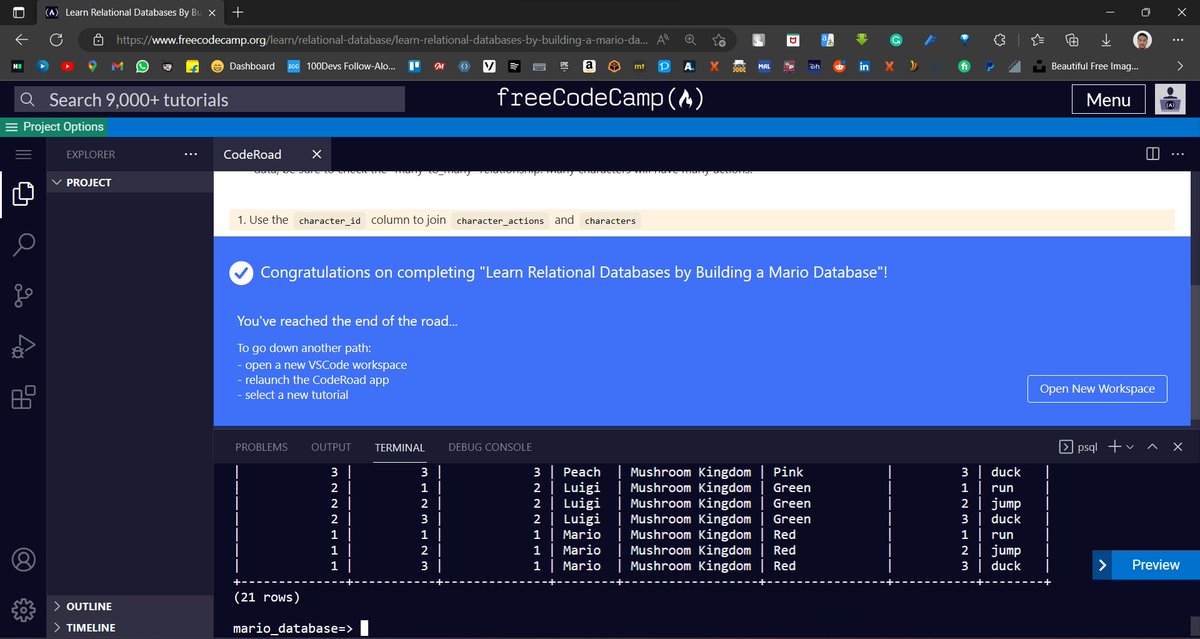Open the Gmail bookmark
The width and height of the screenshot is (1200, 639).
(117, 66)
